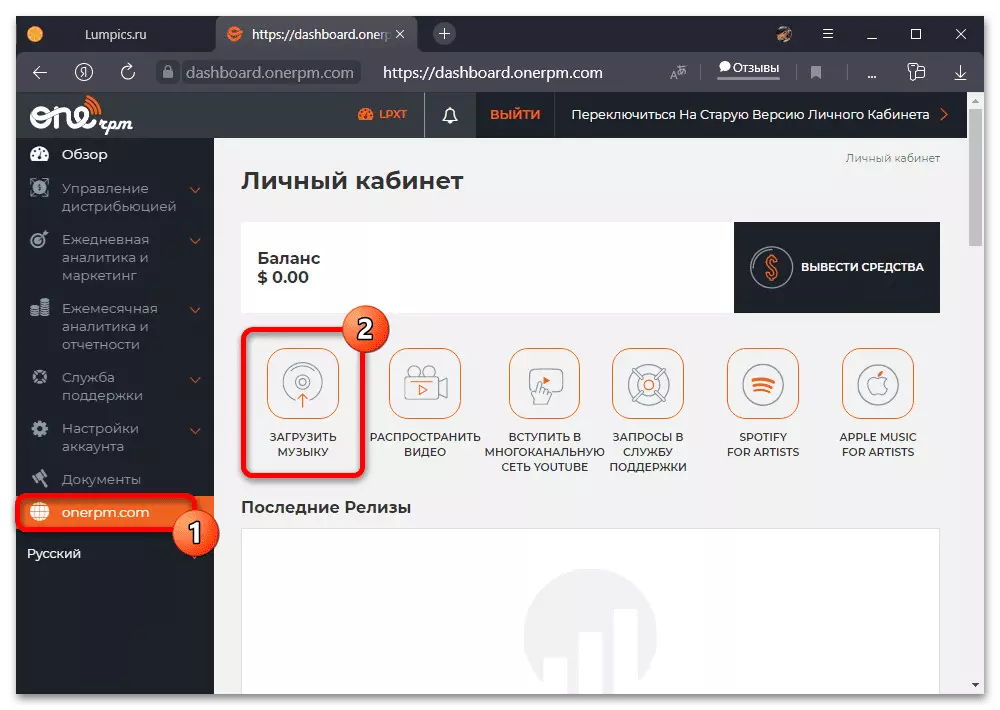This screenshot has height=710, width=1000.
Task: Launch Spotify for Artists icon
Action: [x=763, y=383]
